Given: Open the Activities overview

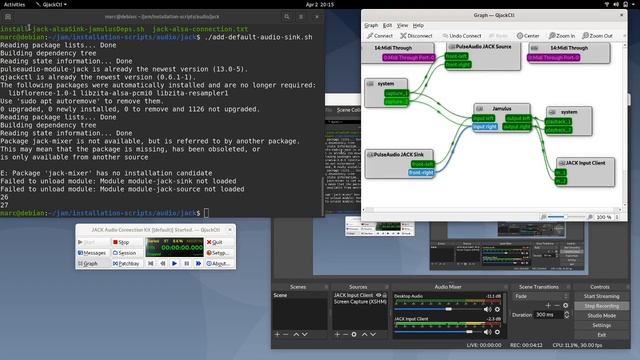Looking at the screenshot, I should click(14, 4).
